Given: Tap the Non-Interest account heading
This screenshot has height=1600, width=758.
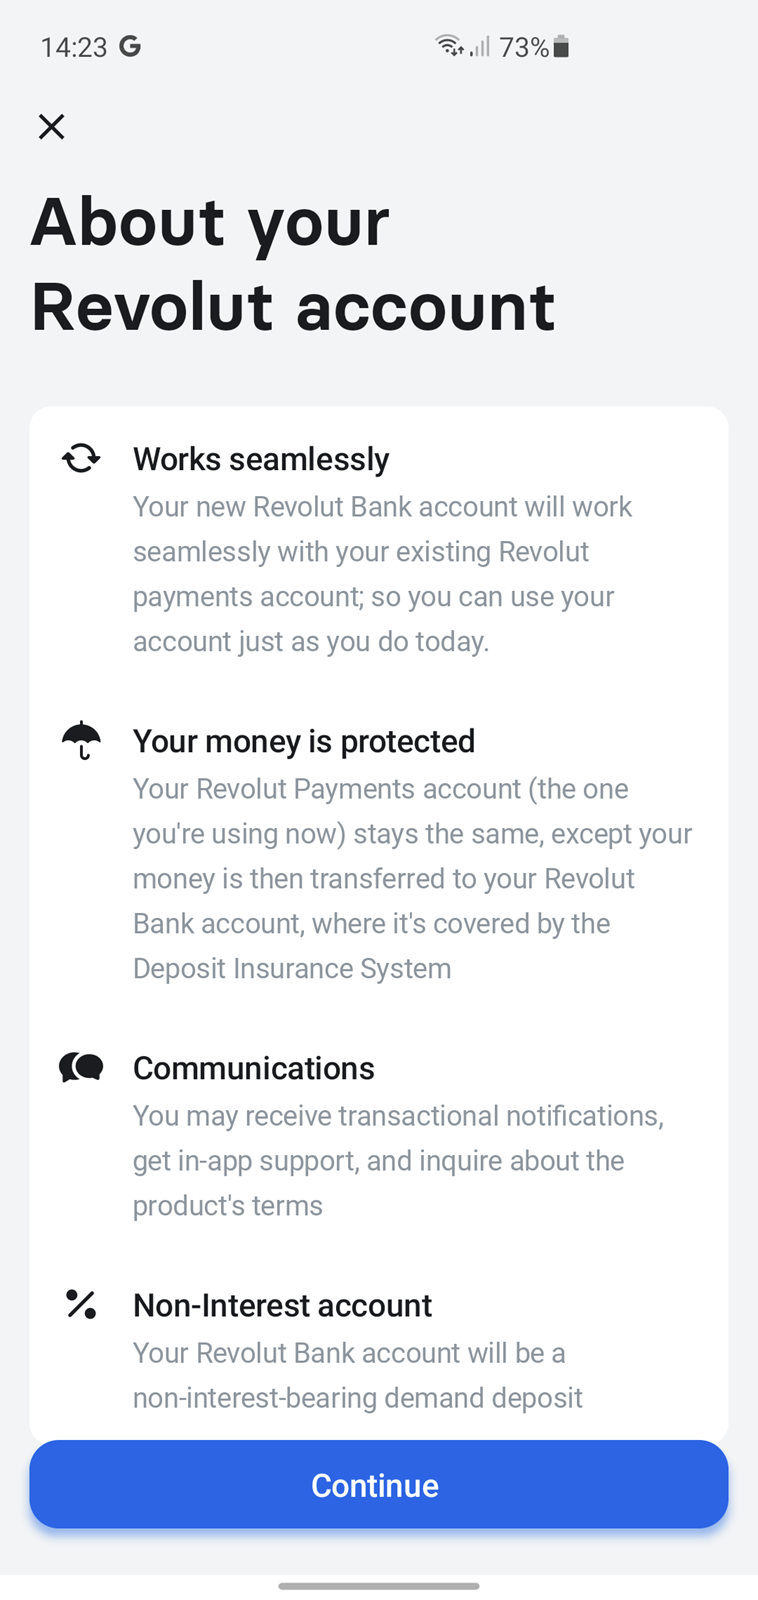Looking at the screenshot, I should pos(282,1305).
